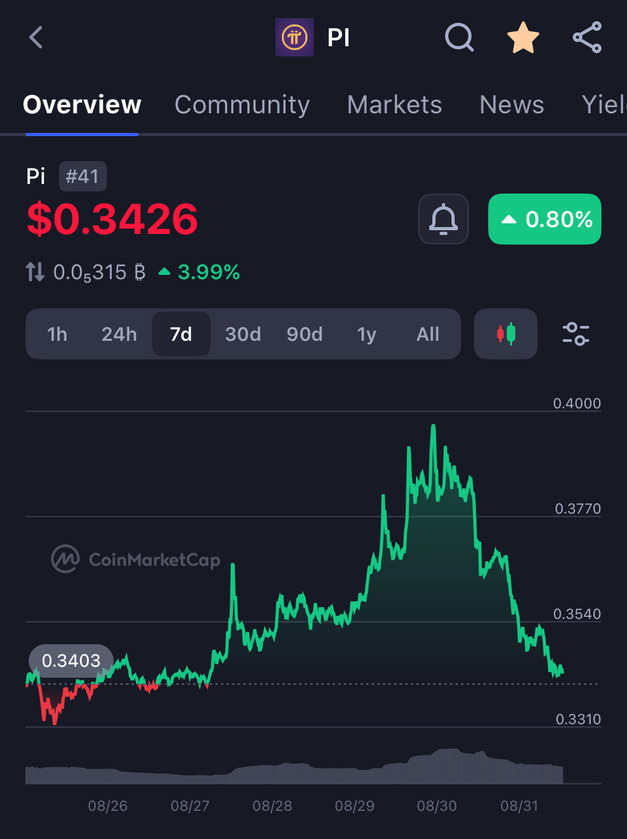
Task: Open the Markets tab
Action: pos(394,104)
